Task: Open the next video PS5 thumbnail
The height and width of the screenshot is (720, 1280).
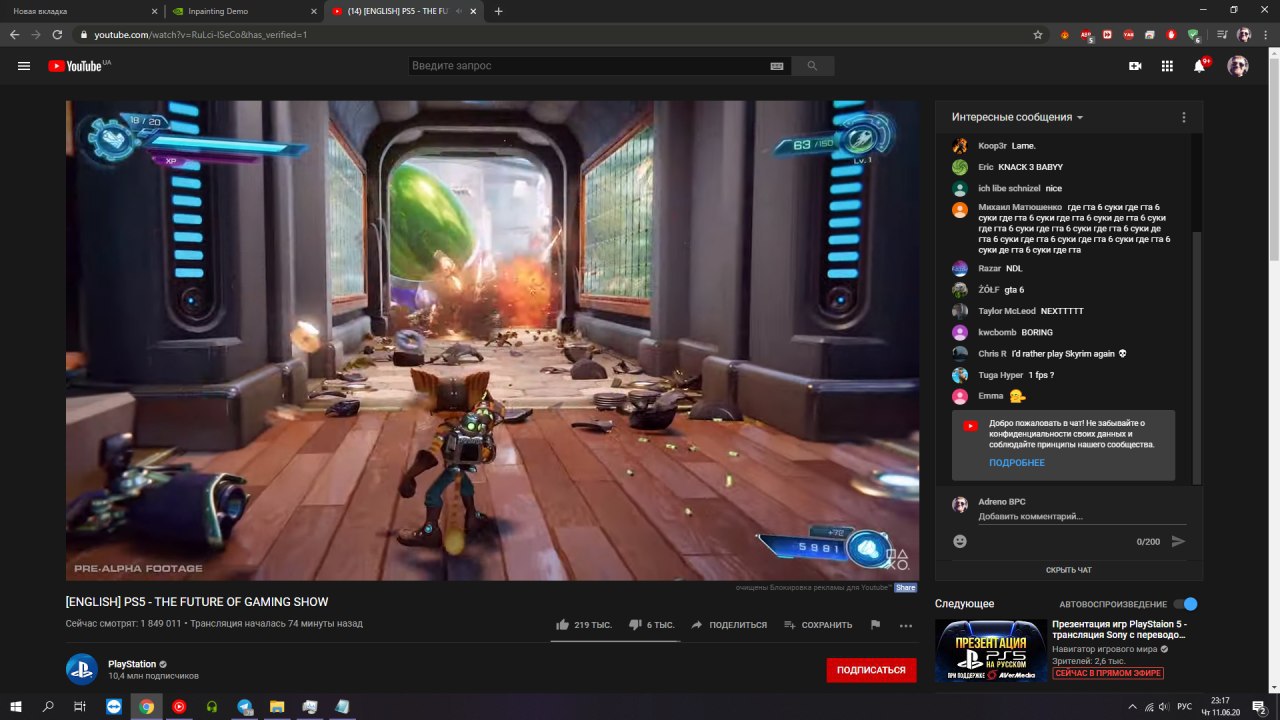Action: 991,650
